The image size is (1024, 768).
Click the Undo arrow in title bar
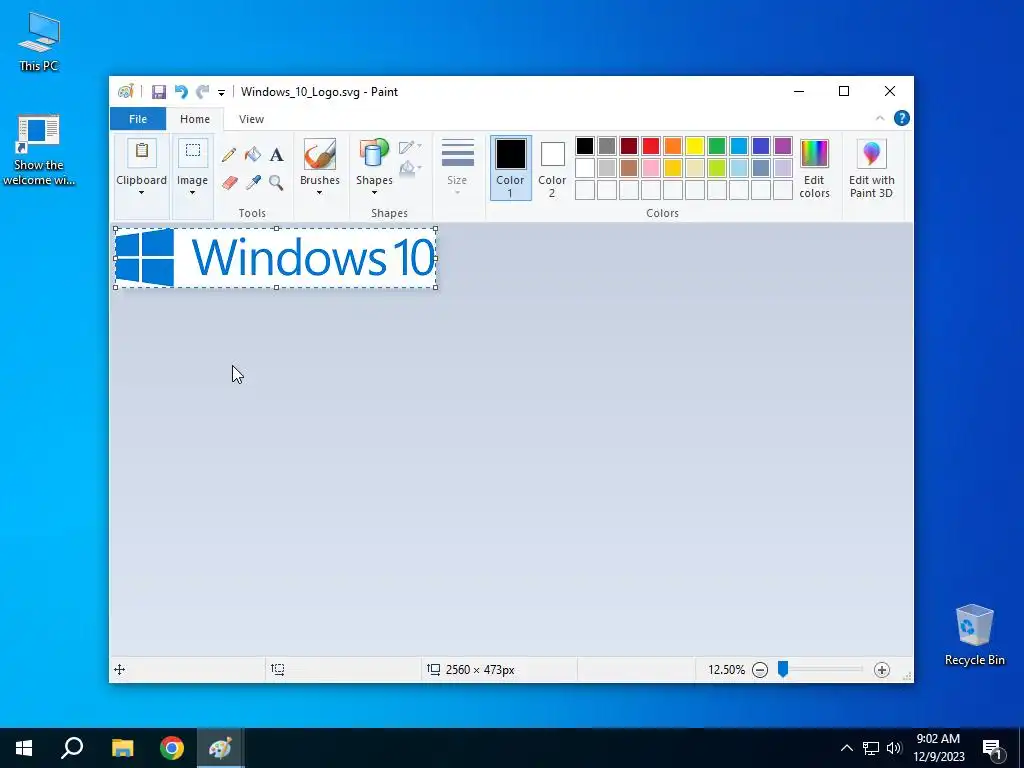181,92
